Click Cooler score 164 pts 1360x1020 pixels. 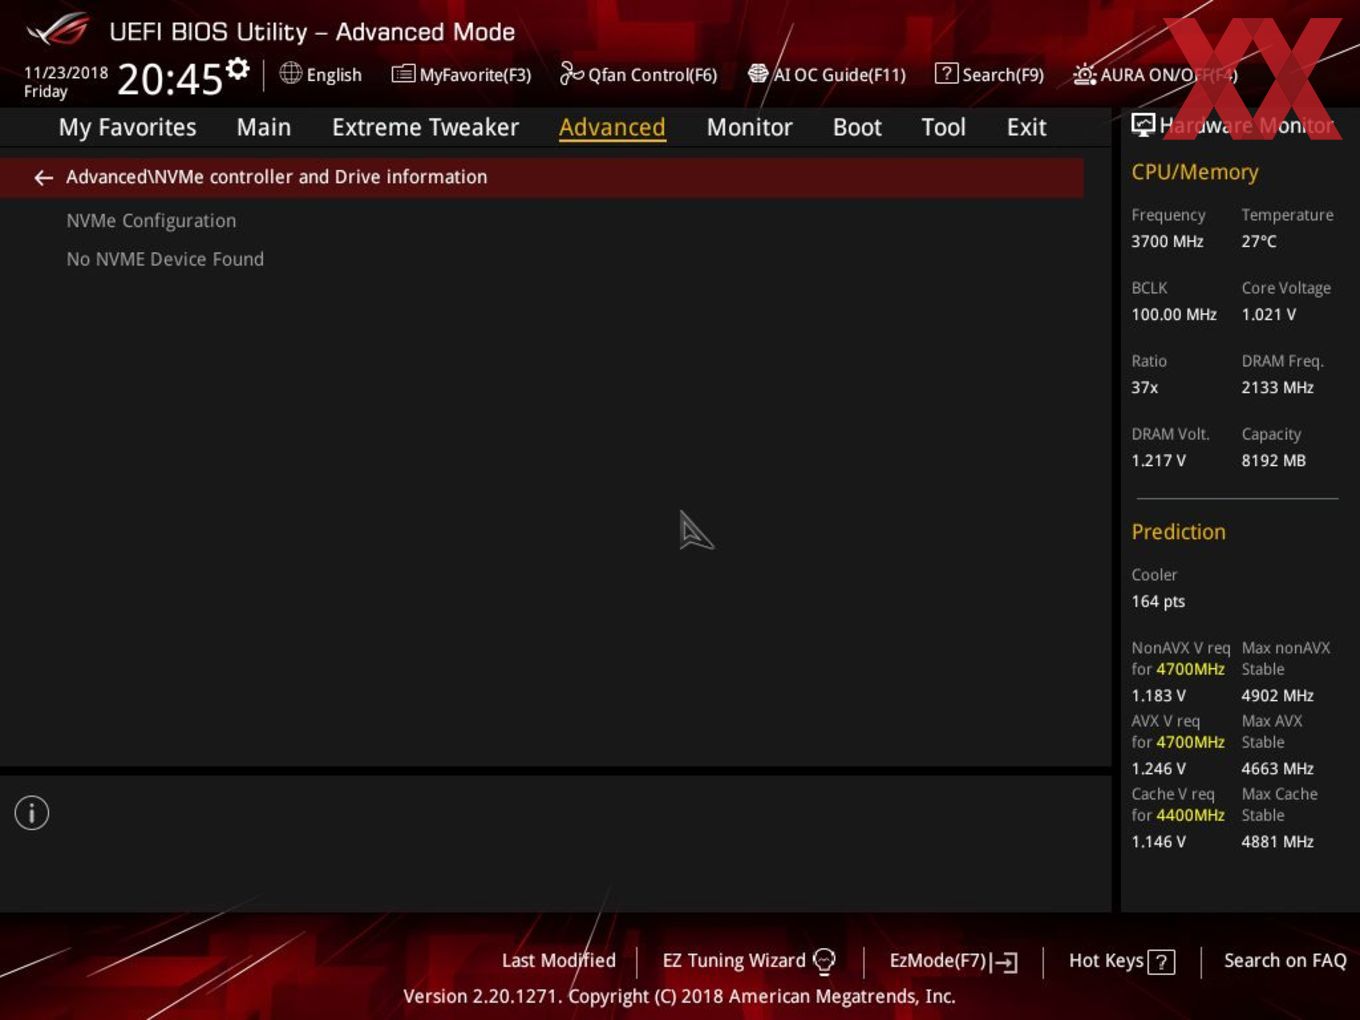tap(1158, 602)
